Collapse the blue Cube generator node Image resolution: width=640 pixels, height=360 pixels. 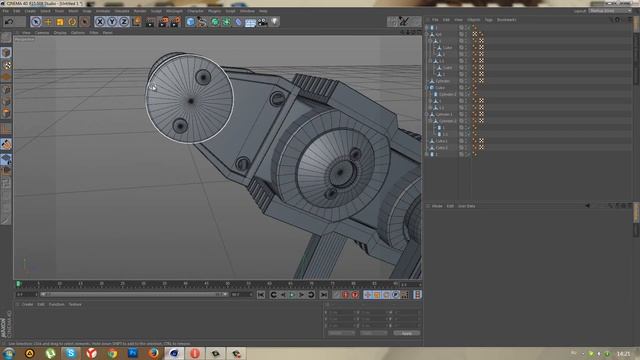coord(427,88)
